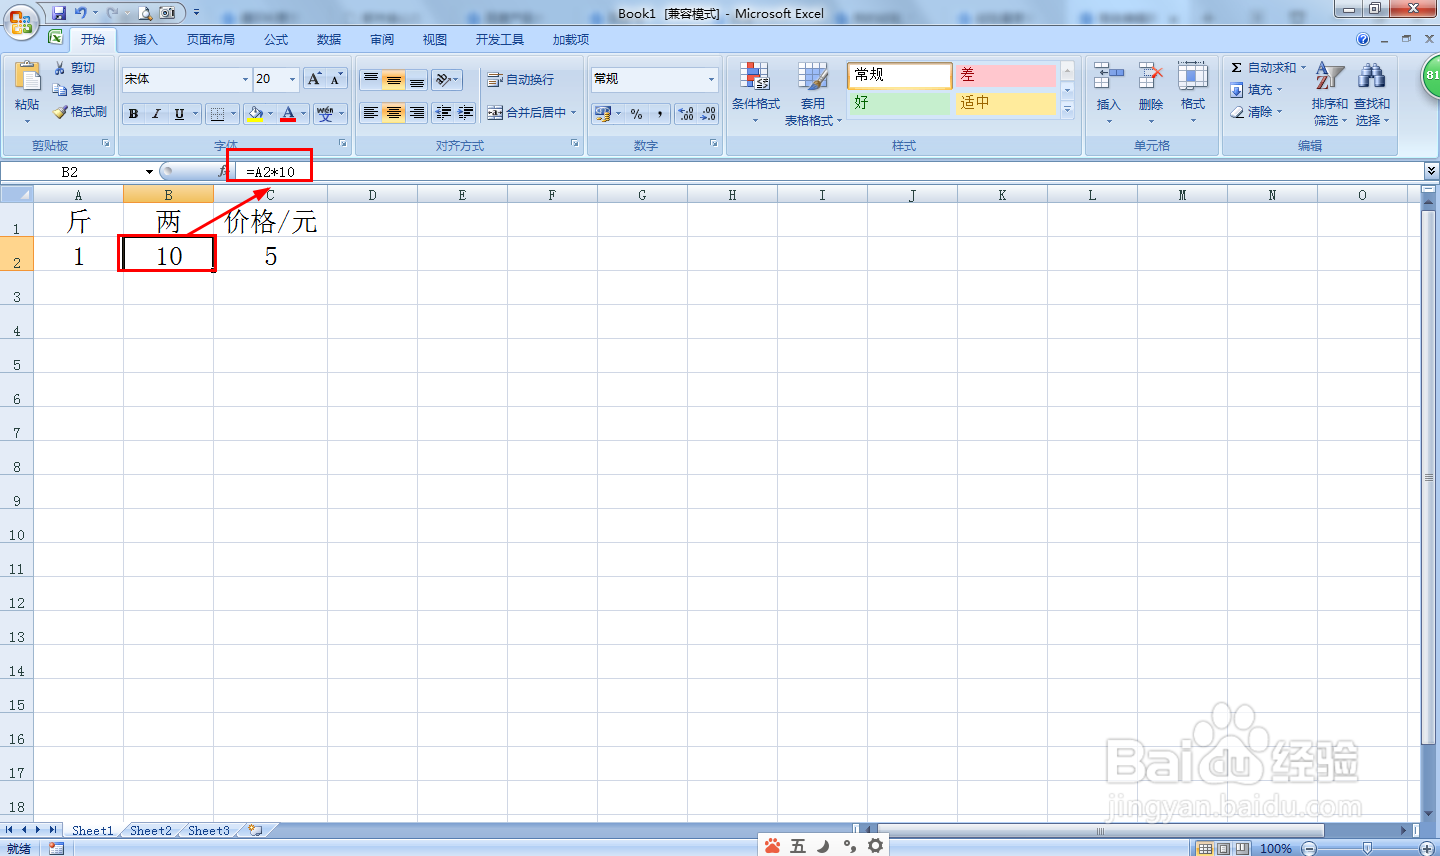This screenshot has width=1440, height=856.
Task: Increase indent in alignment group
Action: [x=465, y=113]
